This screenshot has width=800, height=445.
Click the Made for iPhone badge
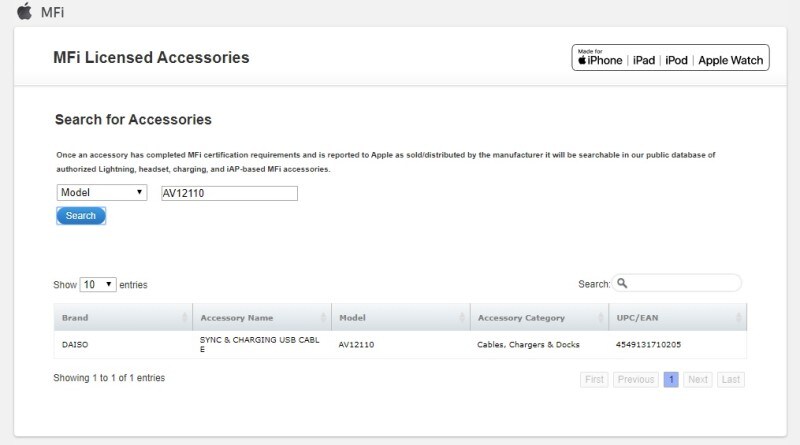(670, 58)
